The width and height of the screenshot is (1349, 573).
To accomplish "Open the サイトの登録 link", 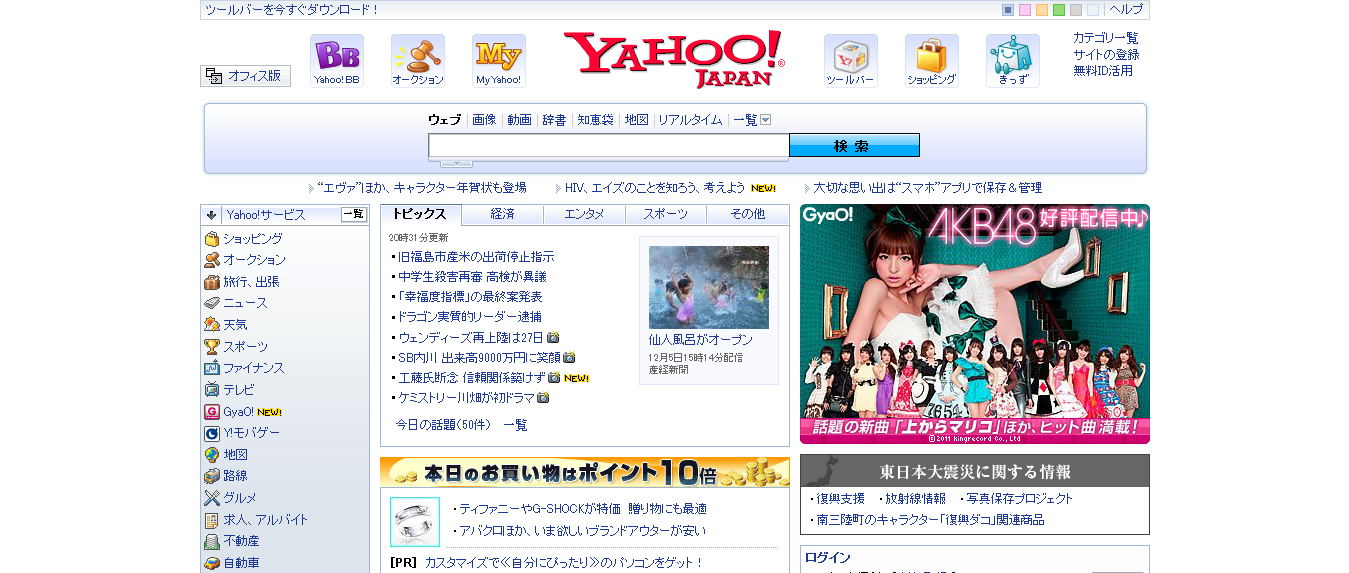I will click(x=1106, y=54).
